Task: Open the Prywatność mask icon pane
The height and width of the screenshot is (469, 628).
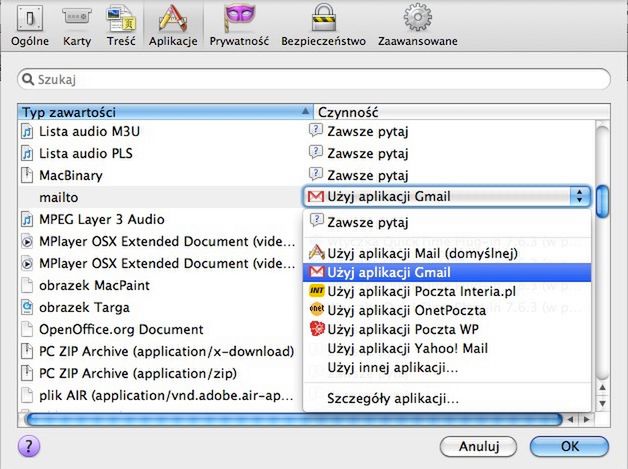Action: tap(239, 26)
